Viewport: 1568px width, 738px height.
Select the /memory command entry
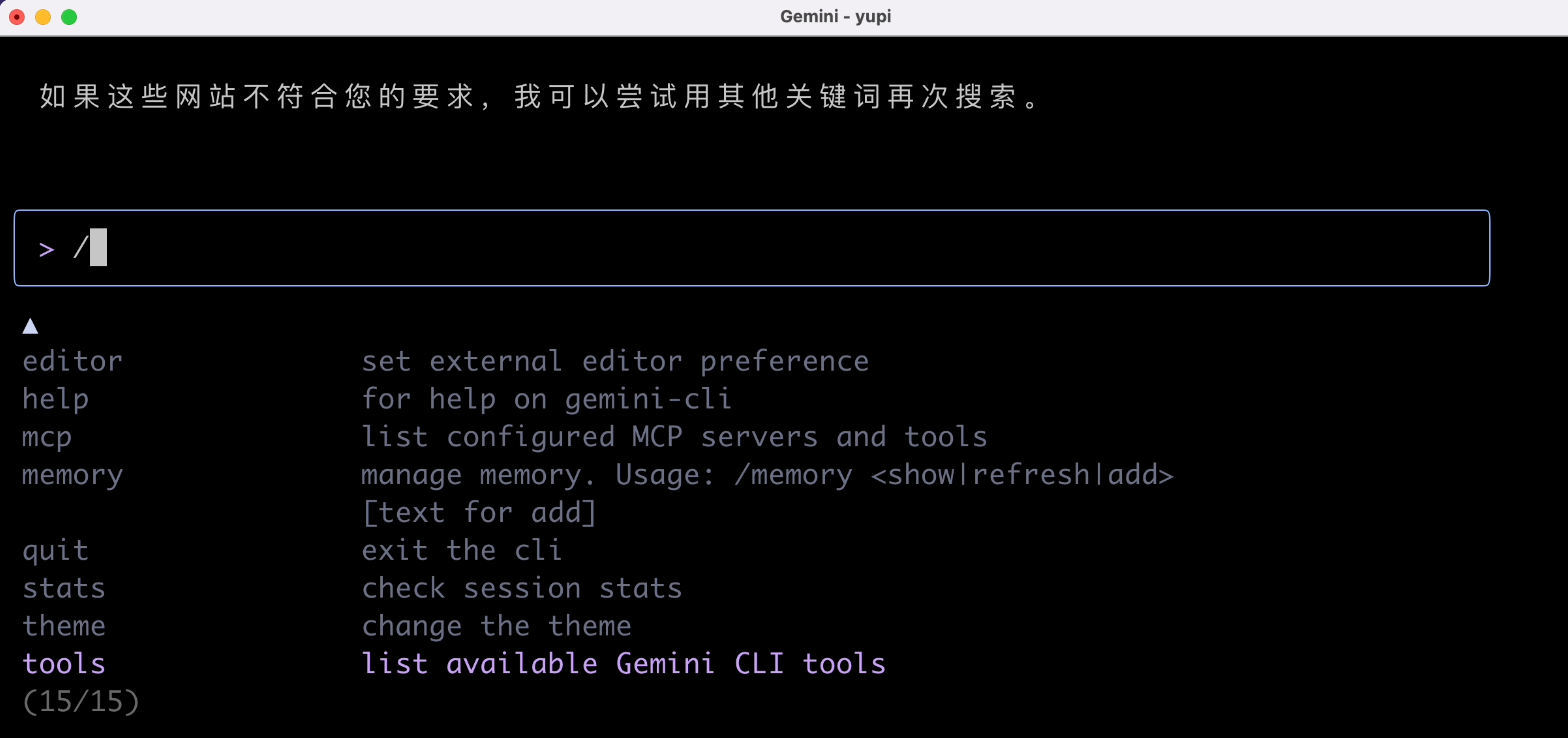(x=71, y=474)
